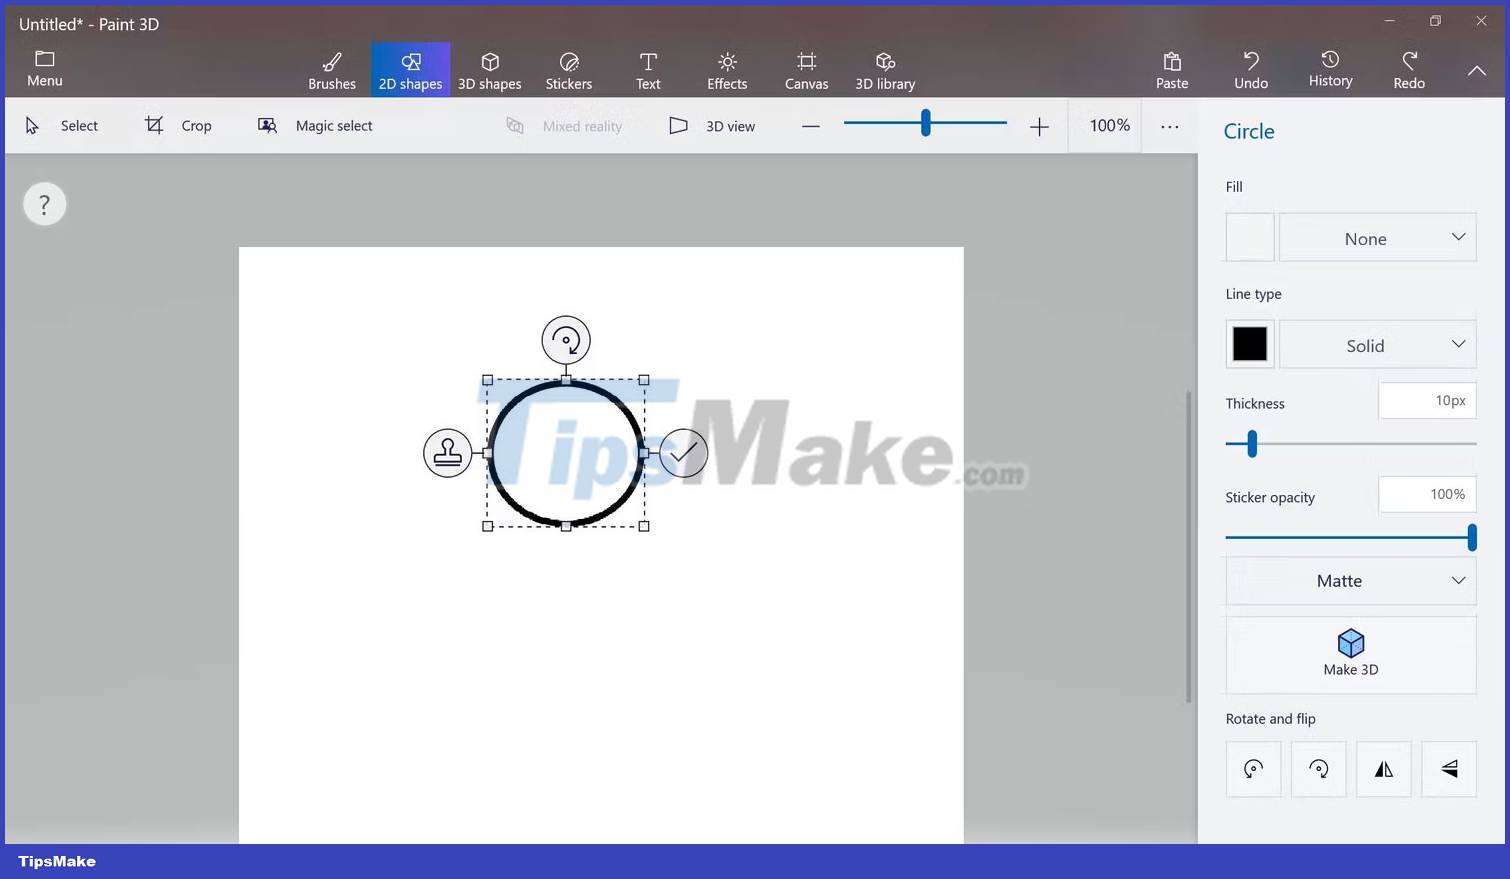Image resolution: width=1510 pixels, height=879 pixels.
Task: Click the canvas area scrollbar
Action: point(1188,546)
